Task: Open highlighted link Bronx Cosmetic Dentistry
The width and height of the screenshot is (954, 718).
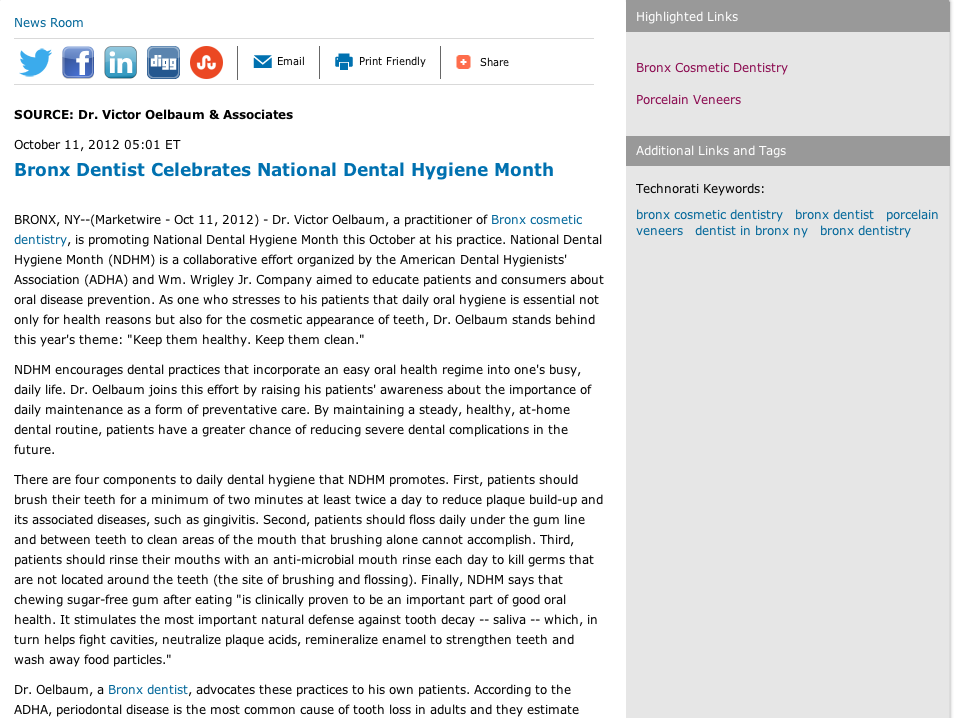Action: pos(712,68)
